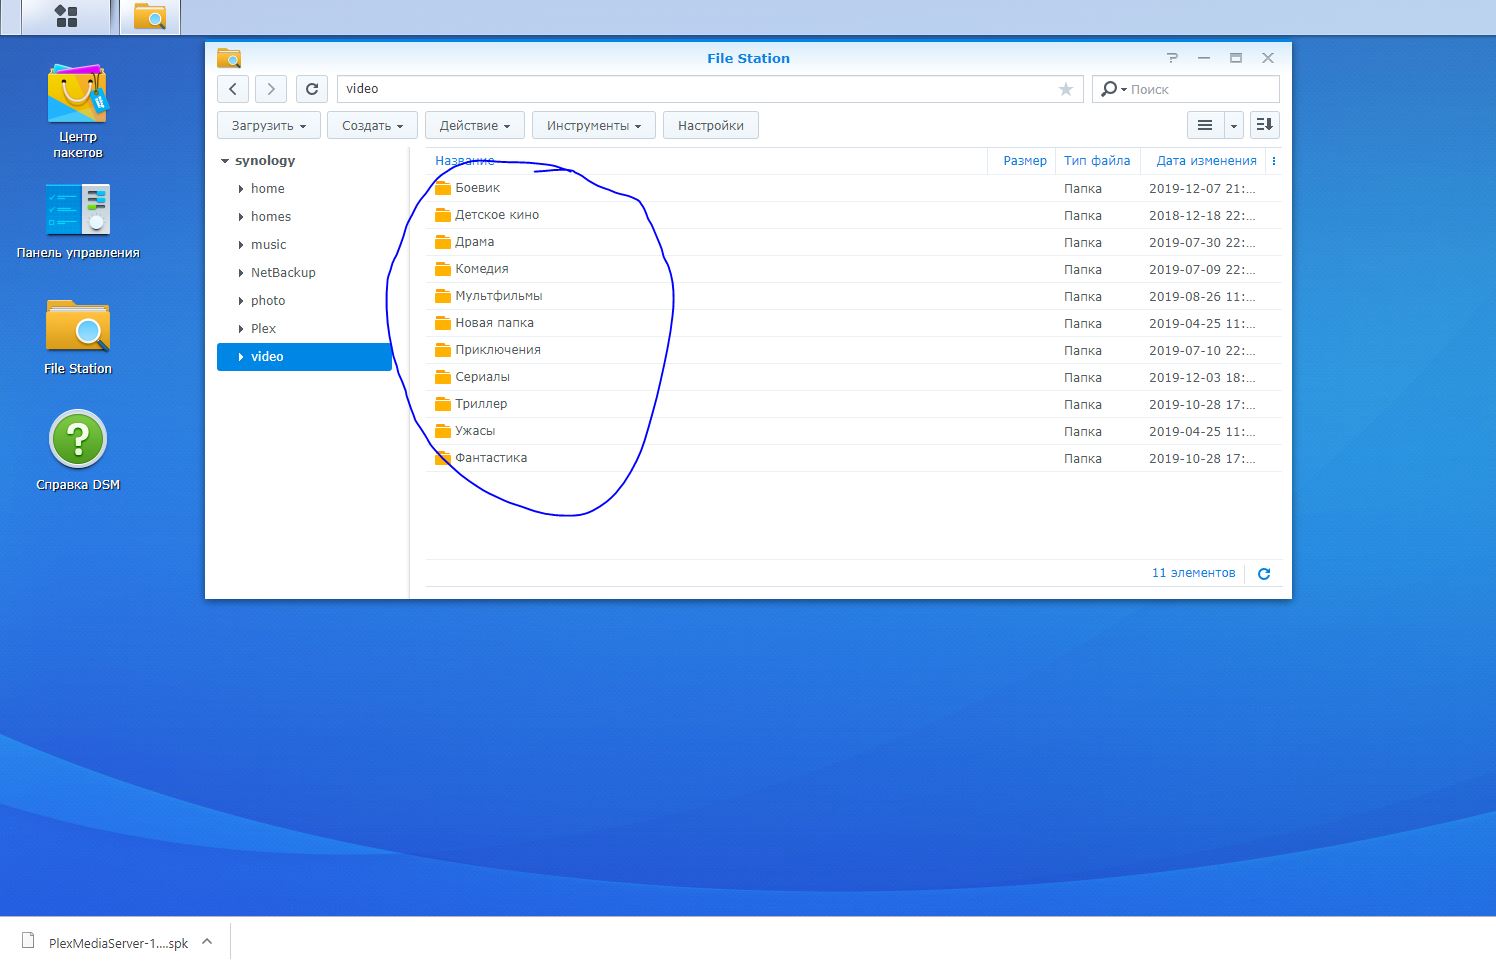The width and height of the screenshot is (1496, 961).
Task: Expand the NetBackup folder tree arrow
Action: 241,273
